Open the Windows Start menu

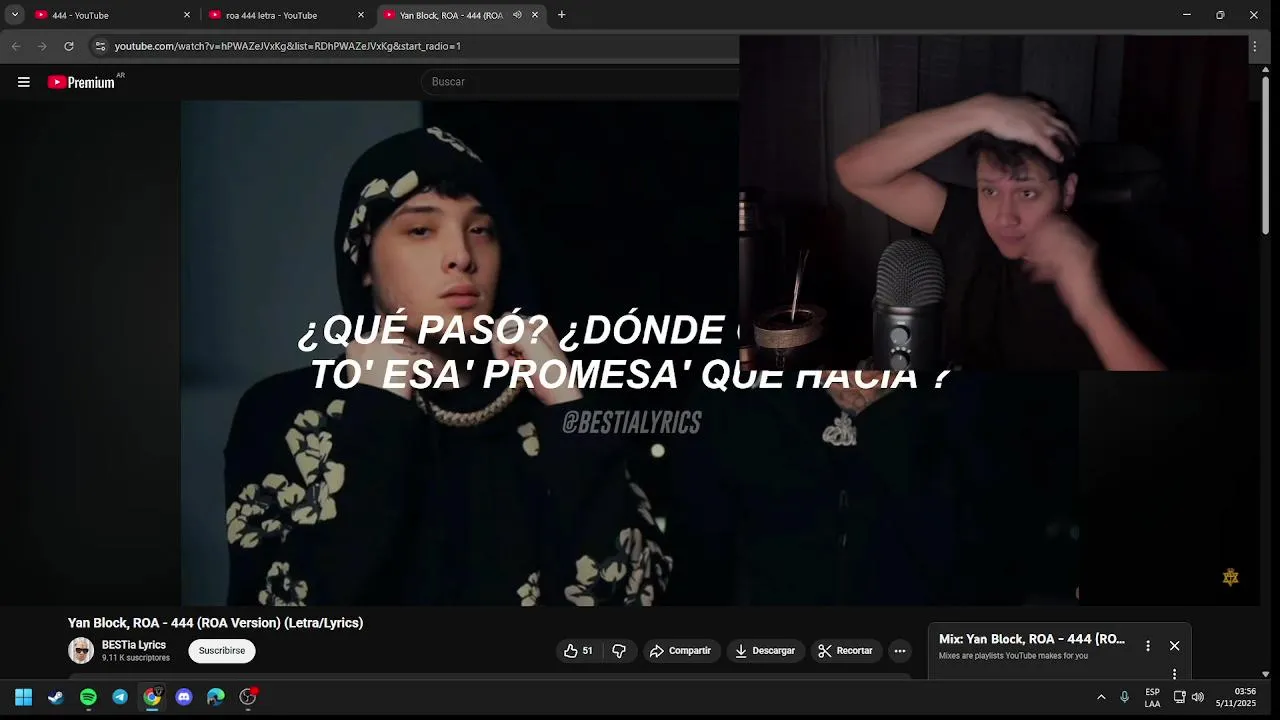pos(24,697)
